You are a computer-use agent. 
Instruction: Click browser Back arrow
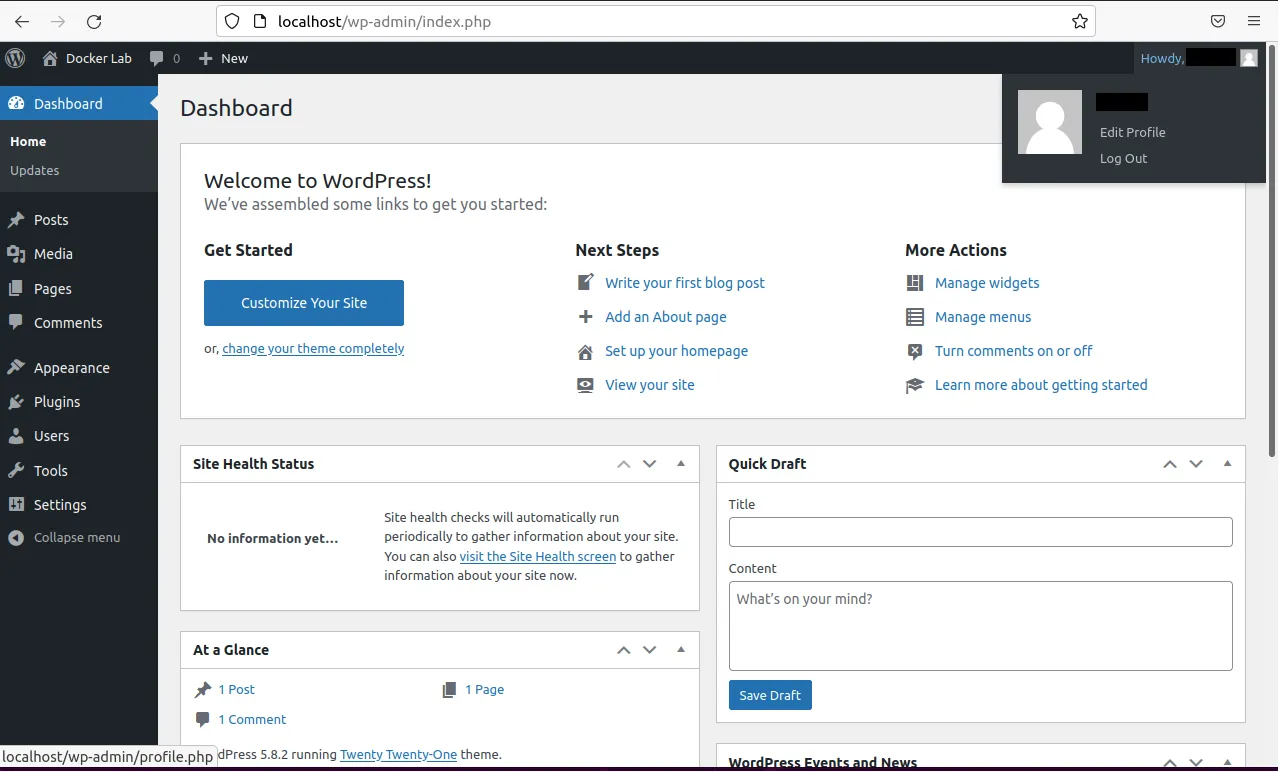coord(22,21)
